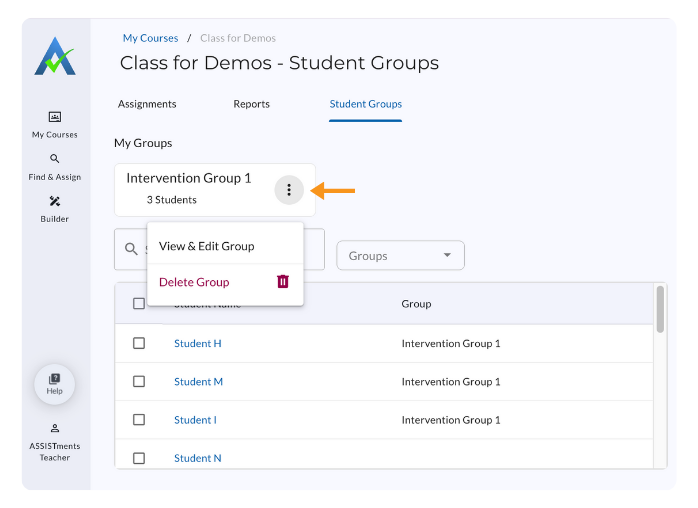Switch to the Assignments tab
This screenshot has width=698, height=508.
147,104
